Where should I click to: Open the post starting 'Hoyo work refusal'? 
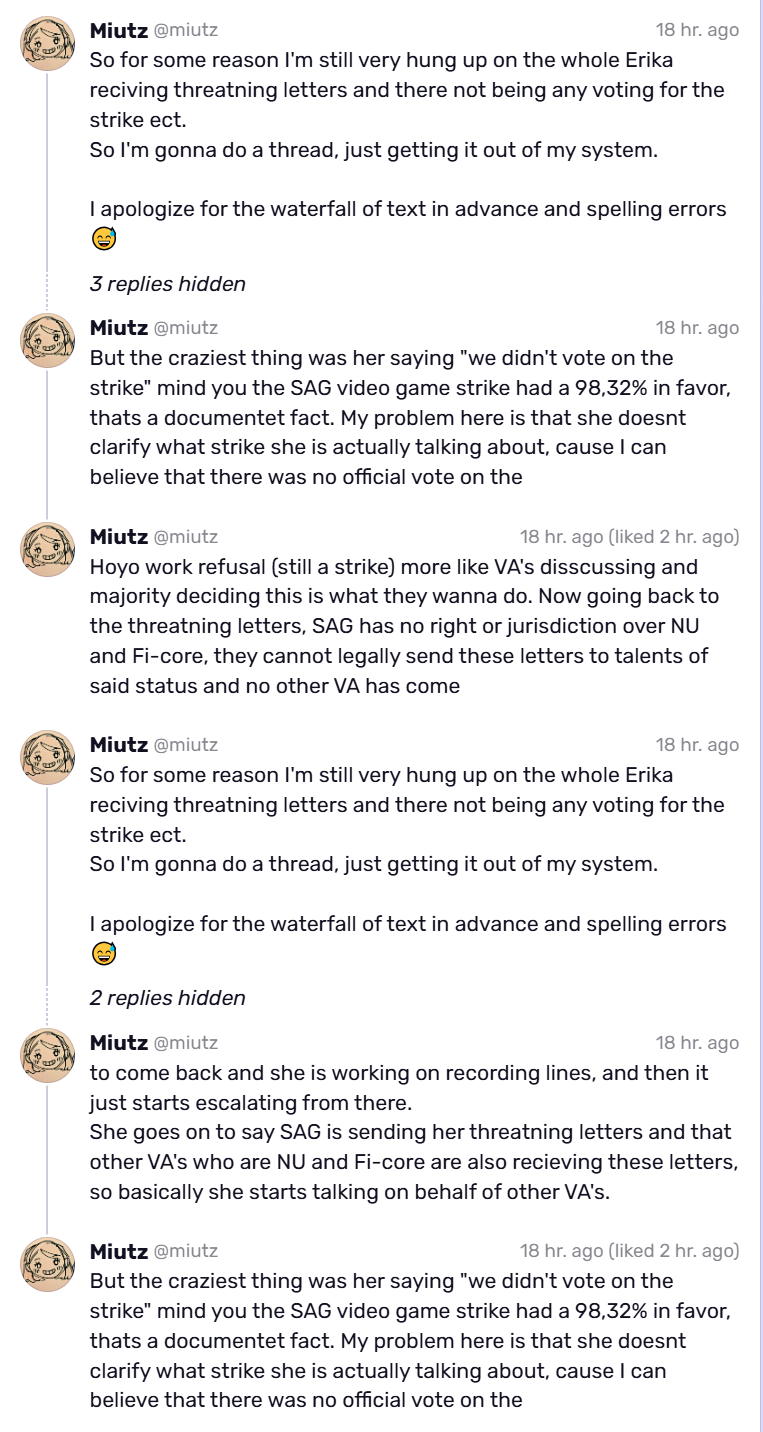point(414,626)
